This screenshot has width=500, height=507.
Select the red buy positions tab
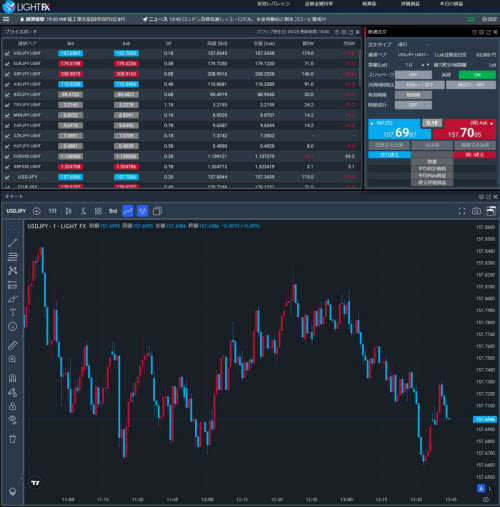(x=475, y=155)
